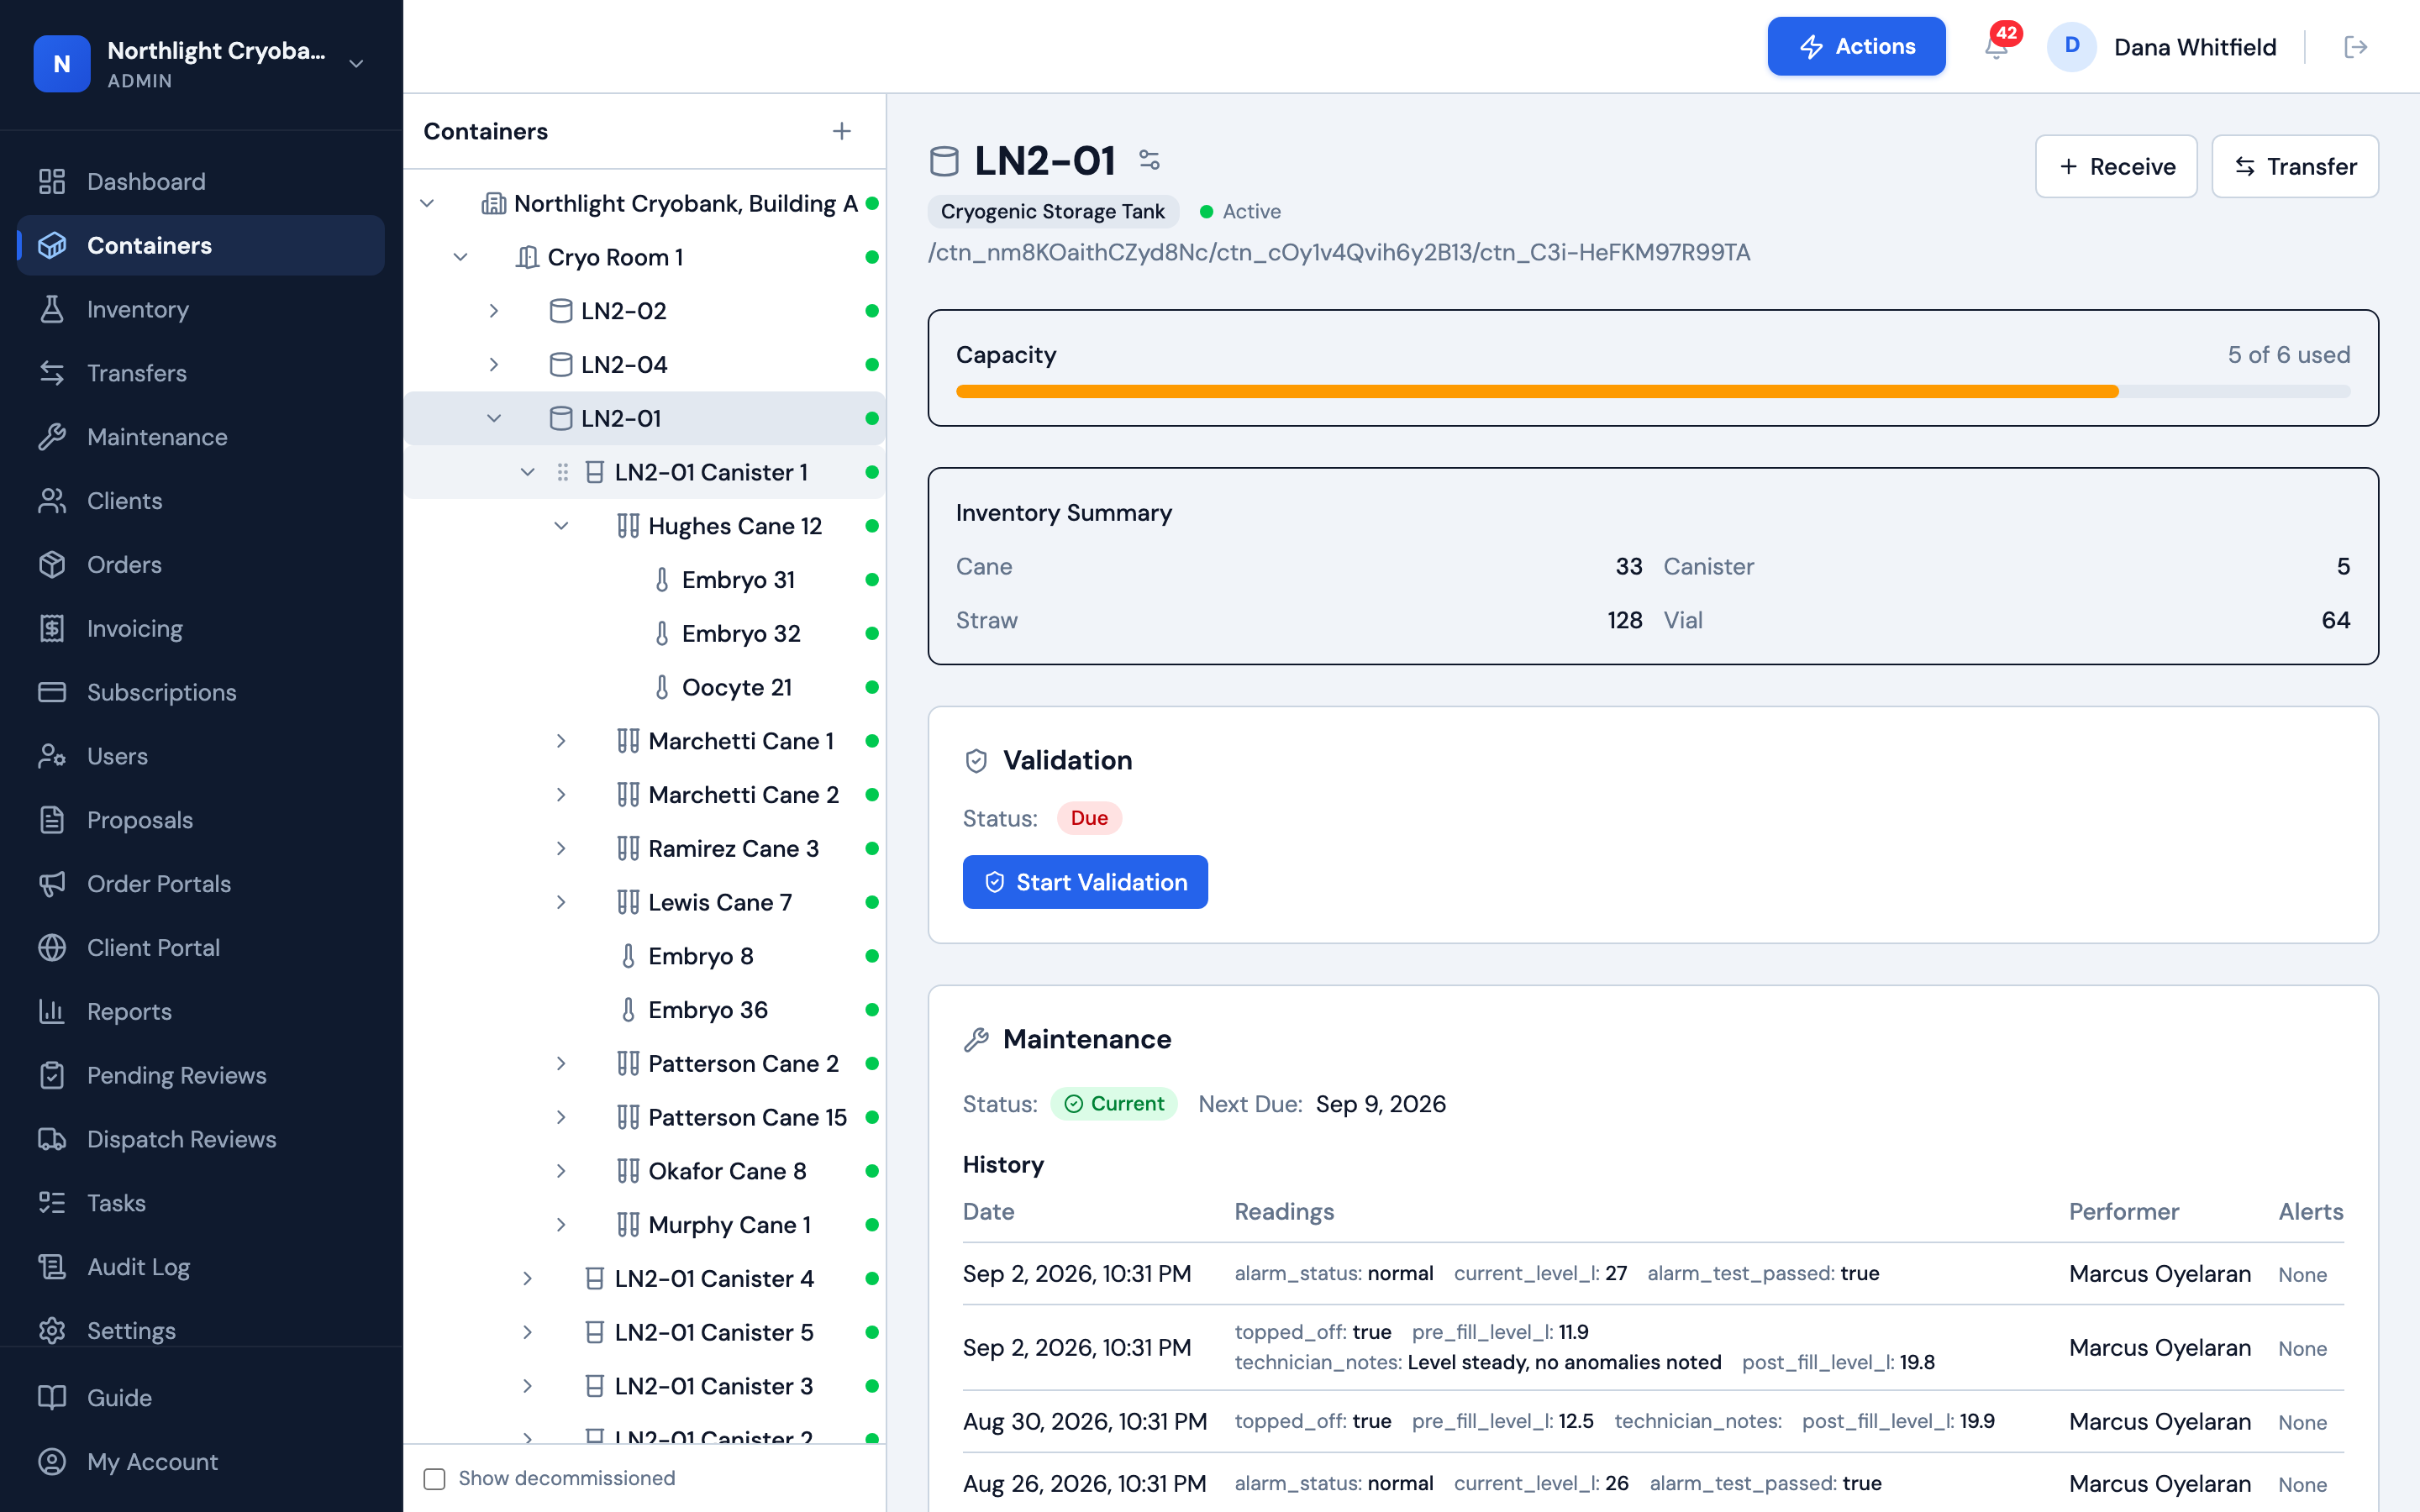The width and height of the screenshot is (2420, 1512).
Task: Click the notifications bell icon
Action: [x=1996, y=47]
